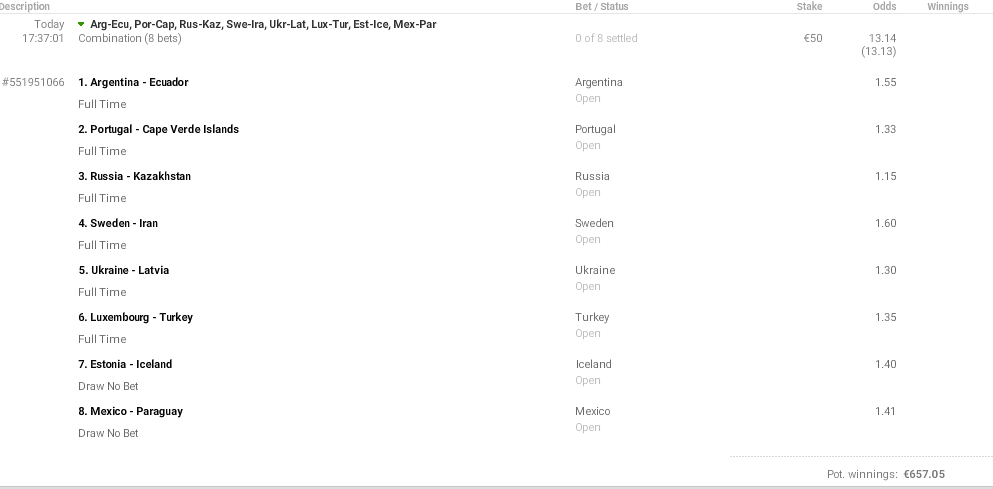Click the Description column header
993x489 pixels.
(24, 6)
